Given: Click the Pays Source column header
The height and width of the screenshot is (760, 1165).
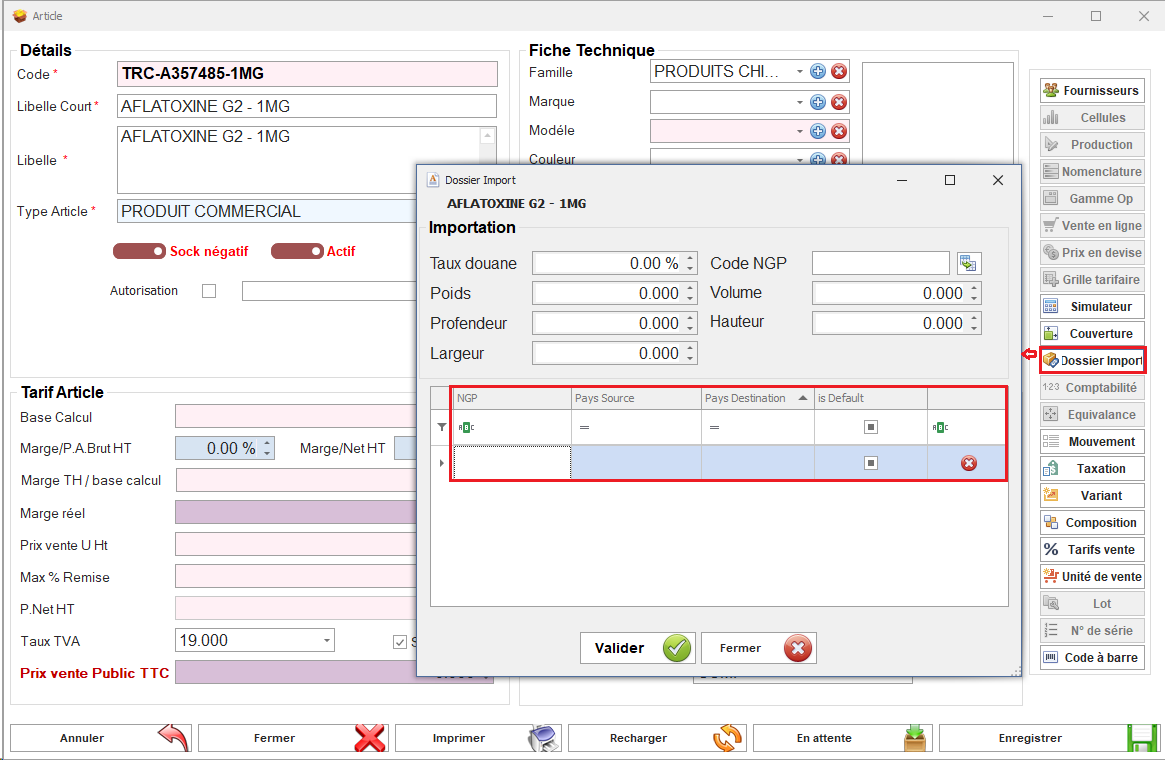Looking at the screenshot, I should pyautogui.click(x=635, y=398).
